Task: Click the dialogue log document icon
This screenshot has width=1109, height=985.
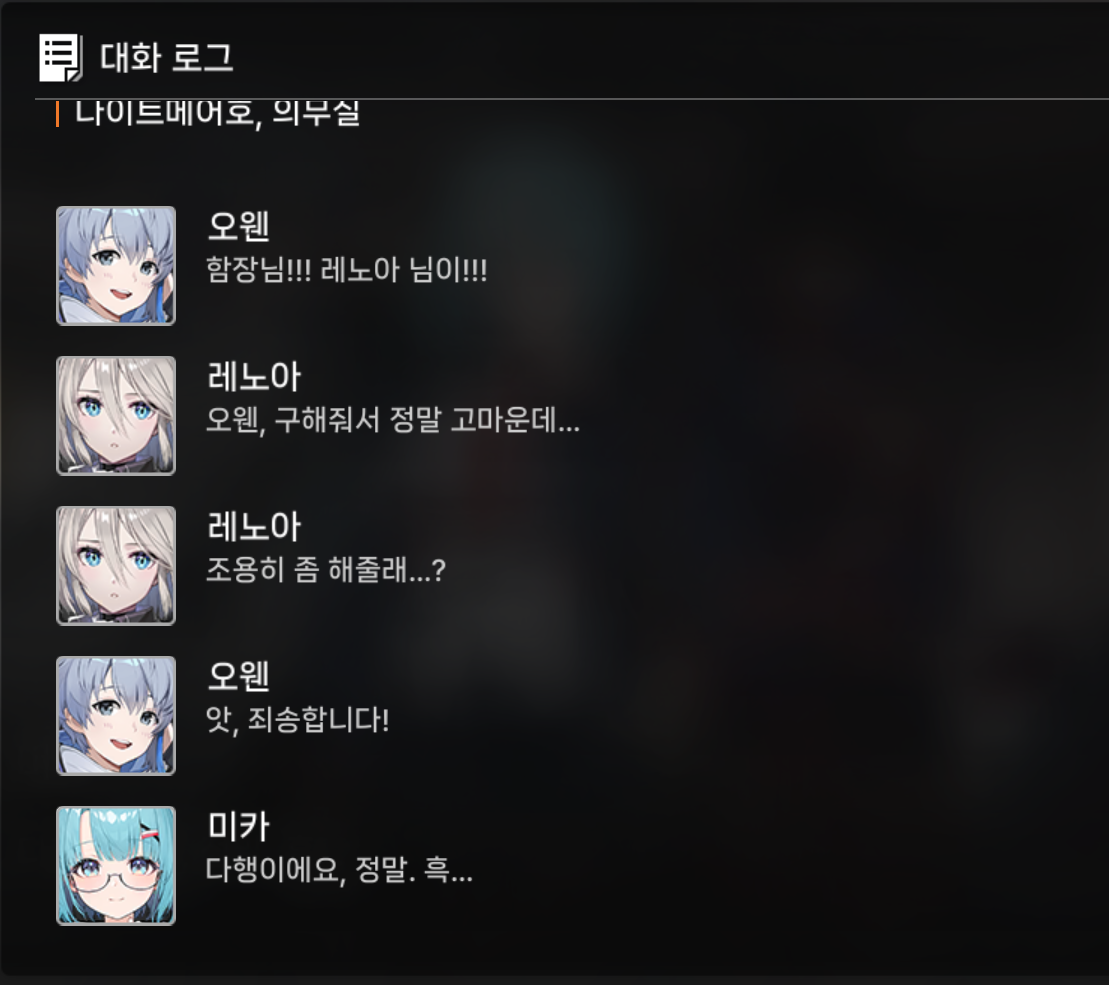Action: [61, 57]
